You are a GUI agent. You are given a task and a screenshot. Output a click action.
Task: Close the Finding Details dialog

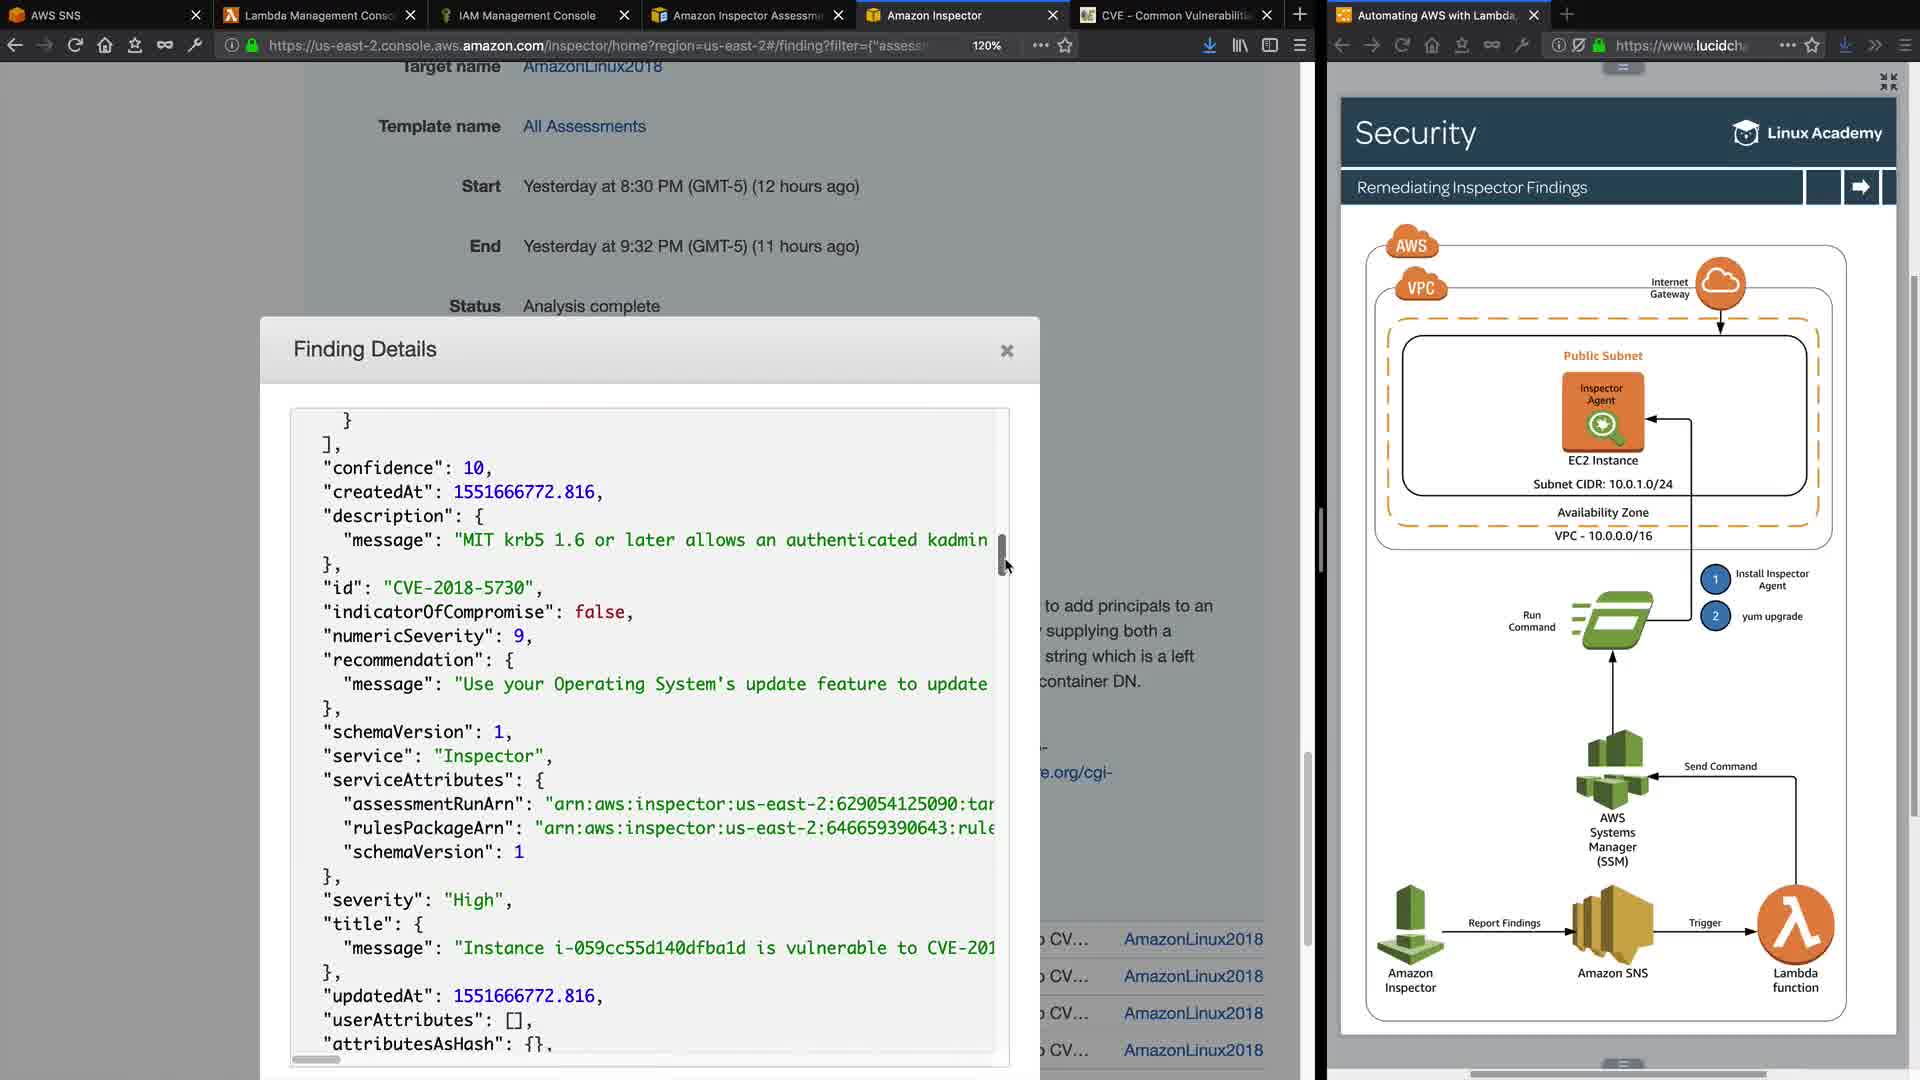pos(1007,351)
